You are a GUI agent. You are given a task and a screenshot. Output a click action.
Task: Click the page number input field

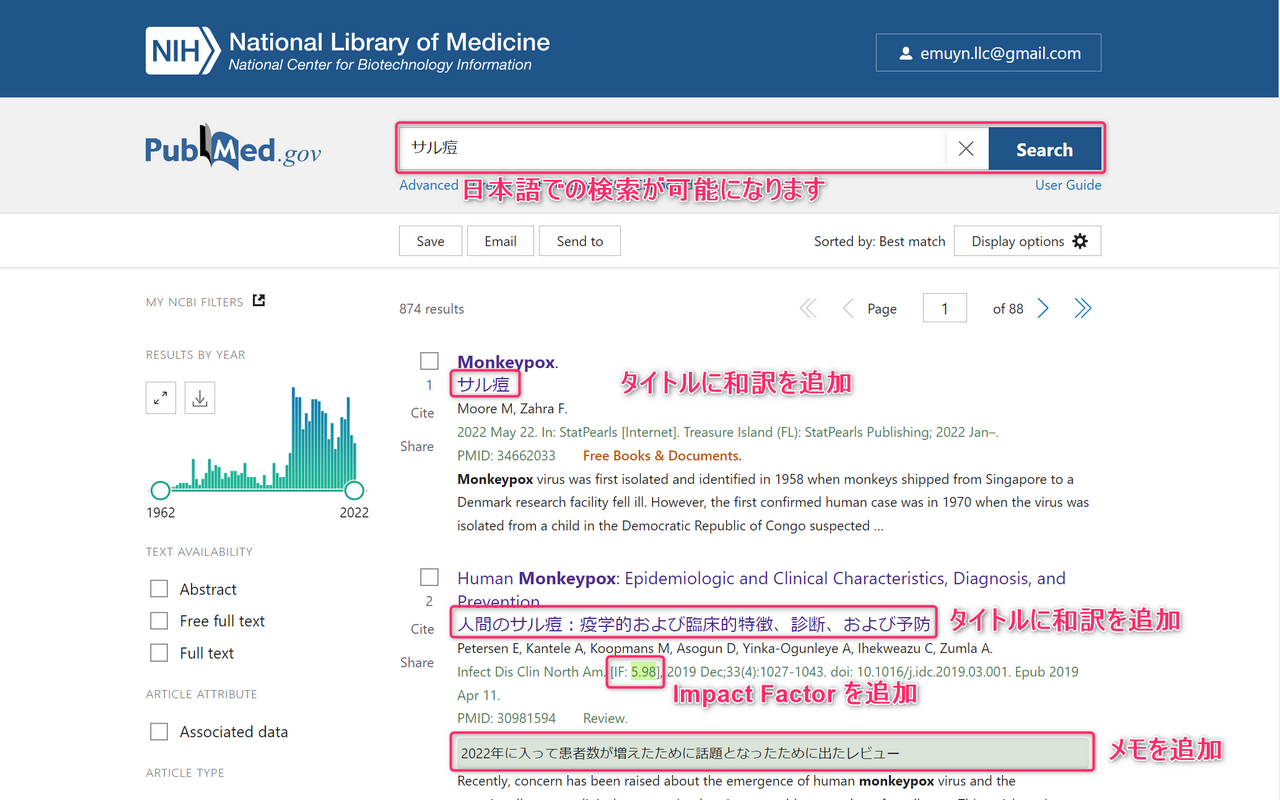944,309
